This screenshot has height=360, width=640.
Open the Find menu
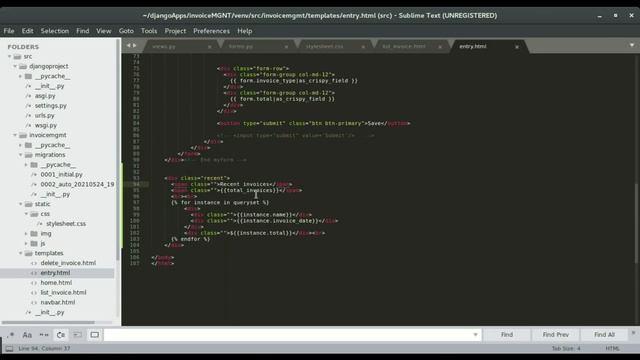[x=82, y=31]
